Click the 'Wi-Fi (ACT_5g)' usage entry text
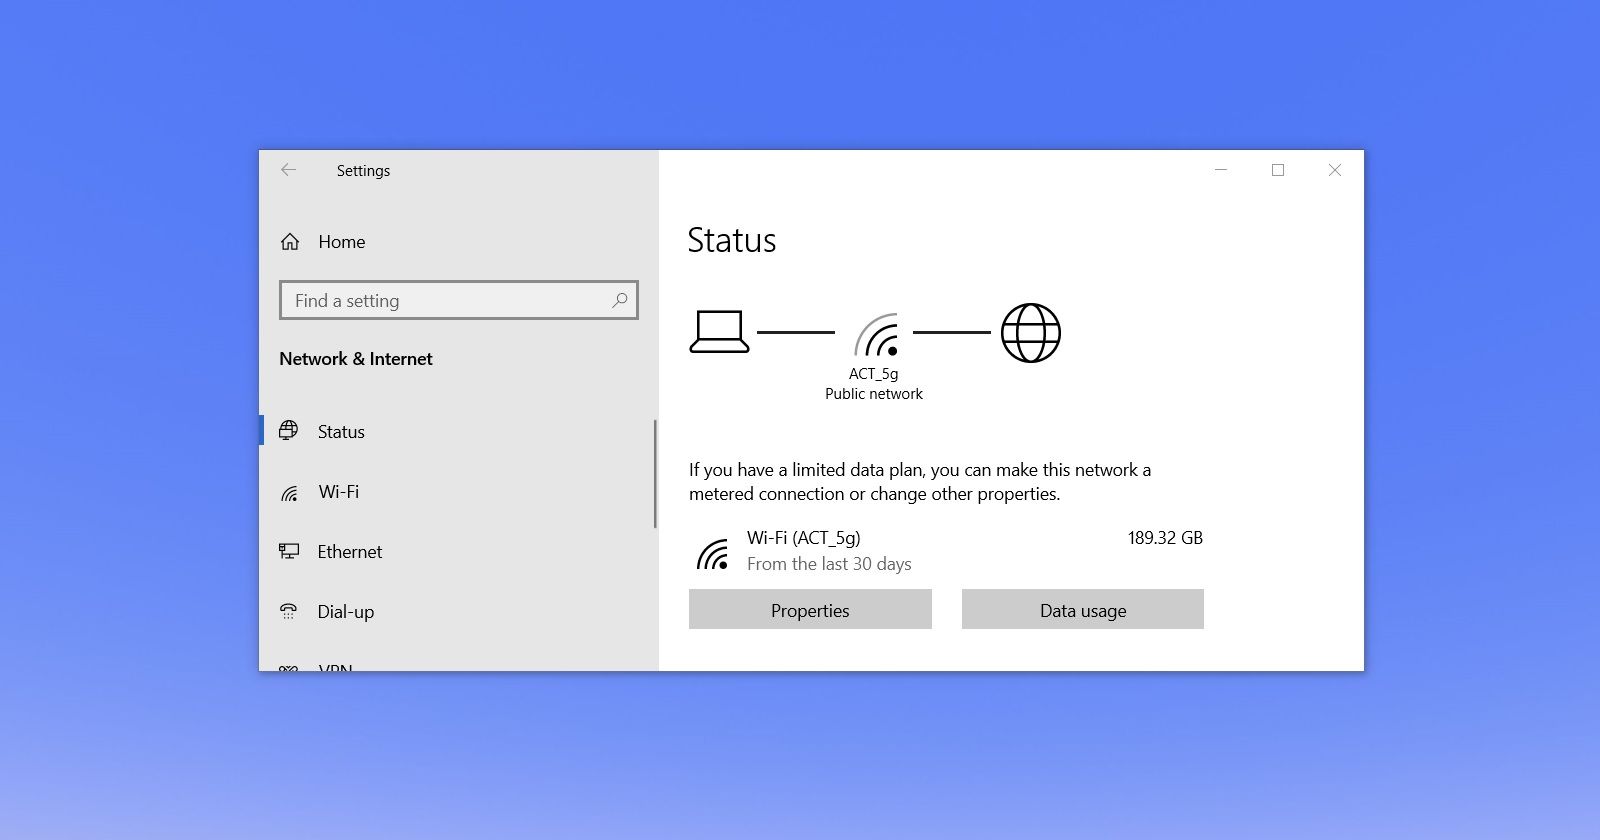The height and width of the screenshot is (840, 1600). pos(803,538)
